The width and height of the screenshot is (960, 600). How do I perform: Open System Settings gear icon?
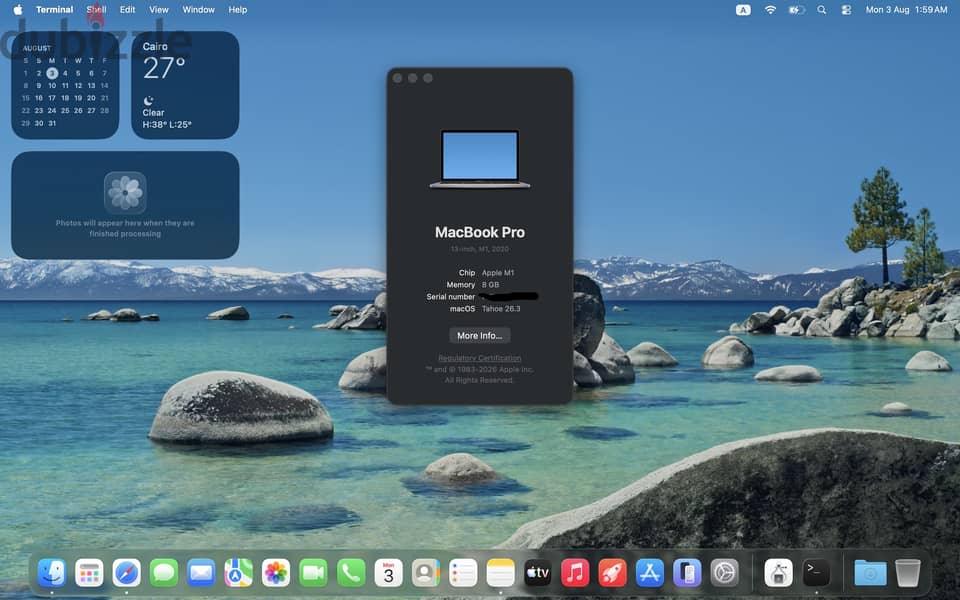725,573
